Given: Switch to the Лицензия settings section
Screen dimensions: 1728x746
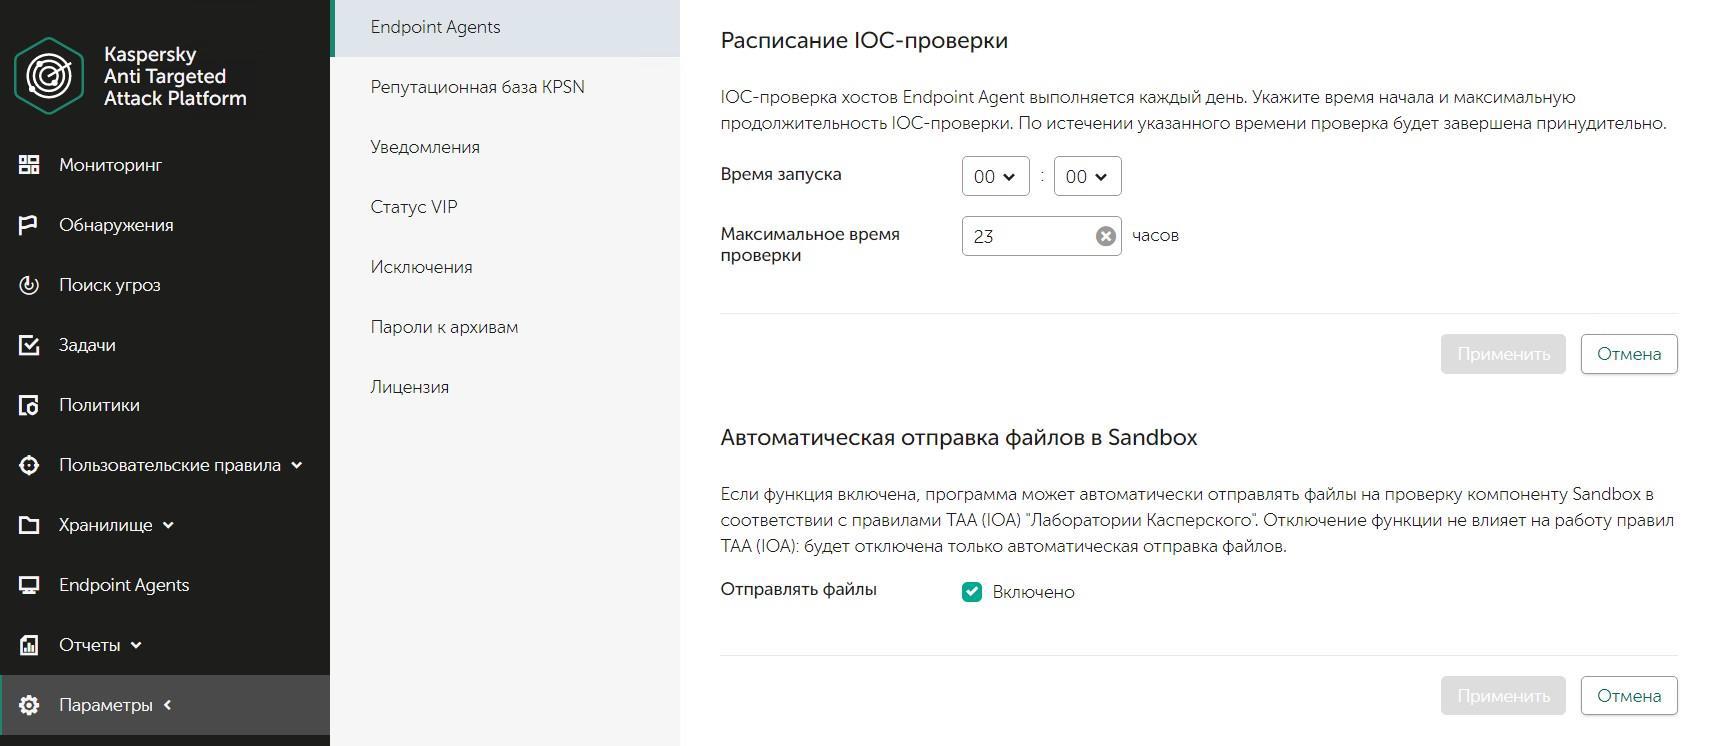Looking at the screenshot, I should pyautogui.click(x=409, y=387).
